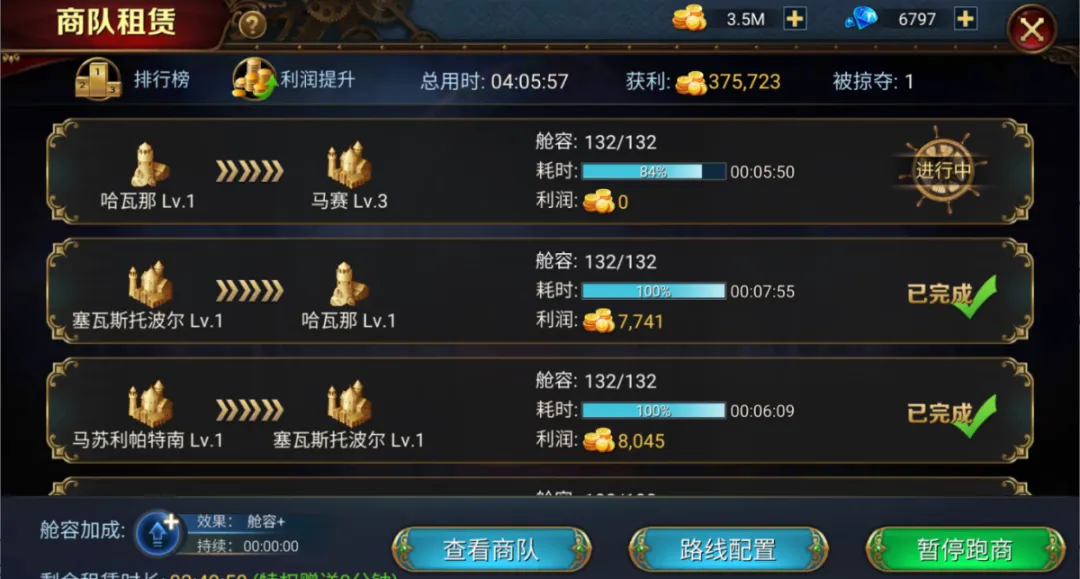Viewport: 1080px width, 579px height.
Task: Open the 排行榜 ranking podium icon
Action: coord(98,79)
